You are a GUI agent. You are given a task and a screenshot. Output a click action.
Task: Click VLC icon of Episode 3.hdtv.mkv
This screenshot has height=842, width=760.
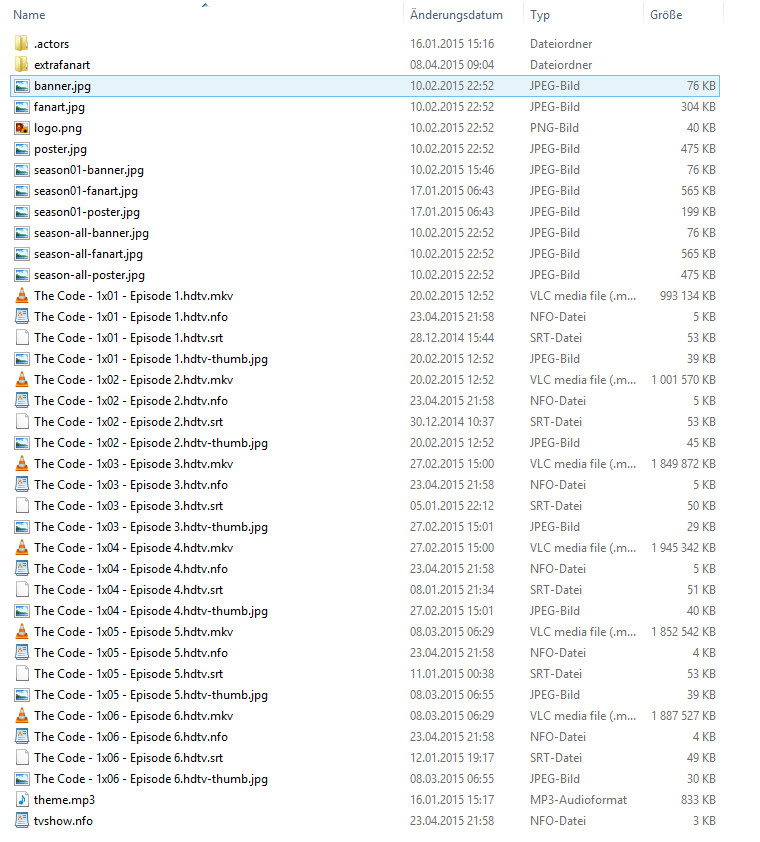click(21, 463)
